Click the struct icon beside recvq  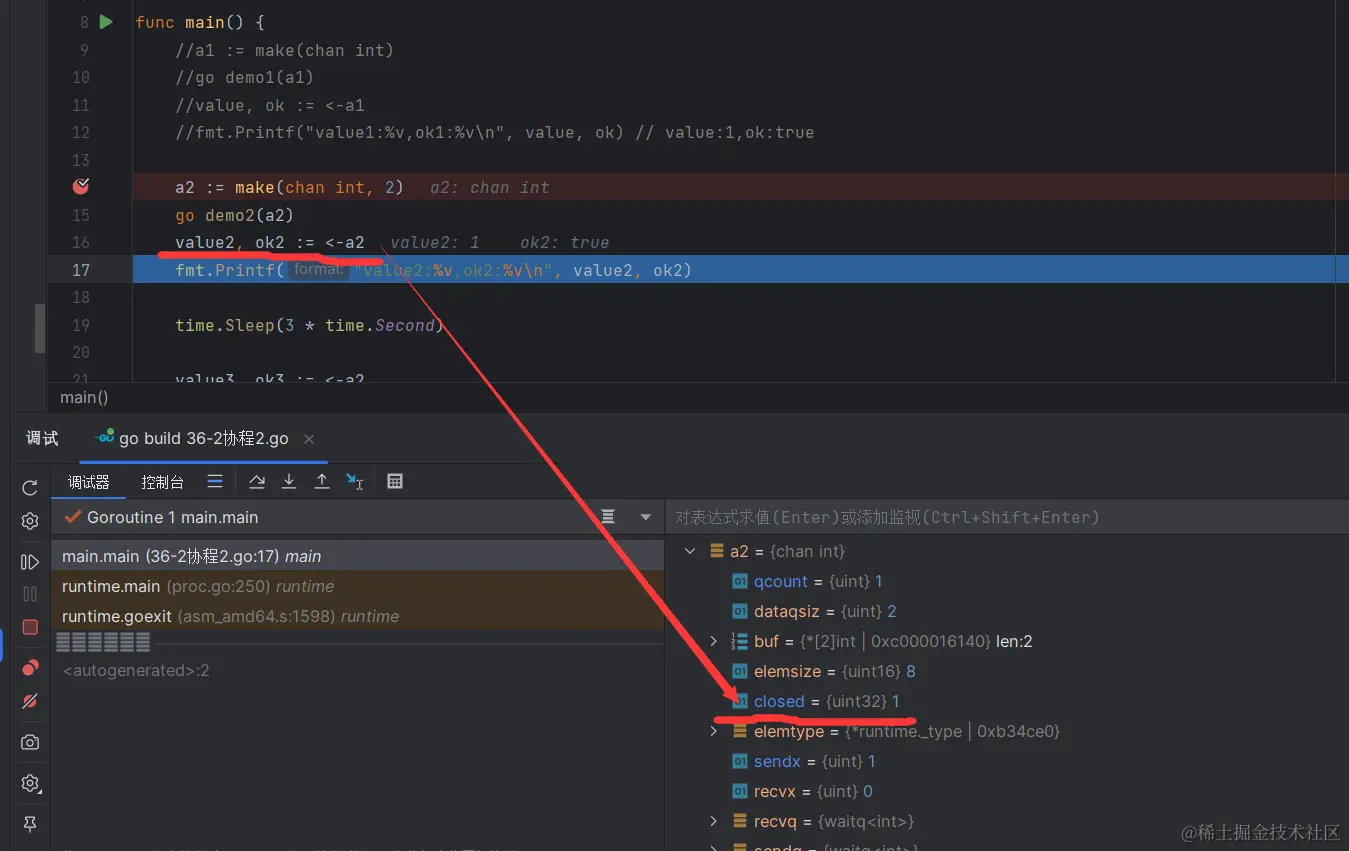[x=740, y=821]
